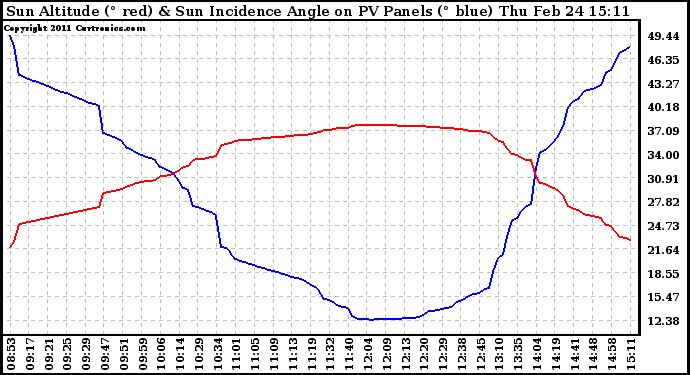The height and width of the screenshot is (375, 690).
Task: Click the 09:47 time label
Action: [x=105, y=354]
